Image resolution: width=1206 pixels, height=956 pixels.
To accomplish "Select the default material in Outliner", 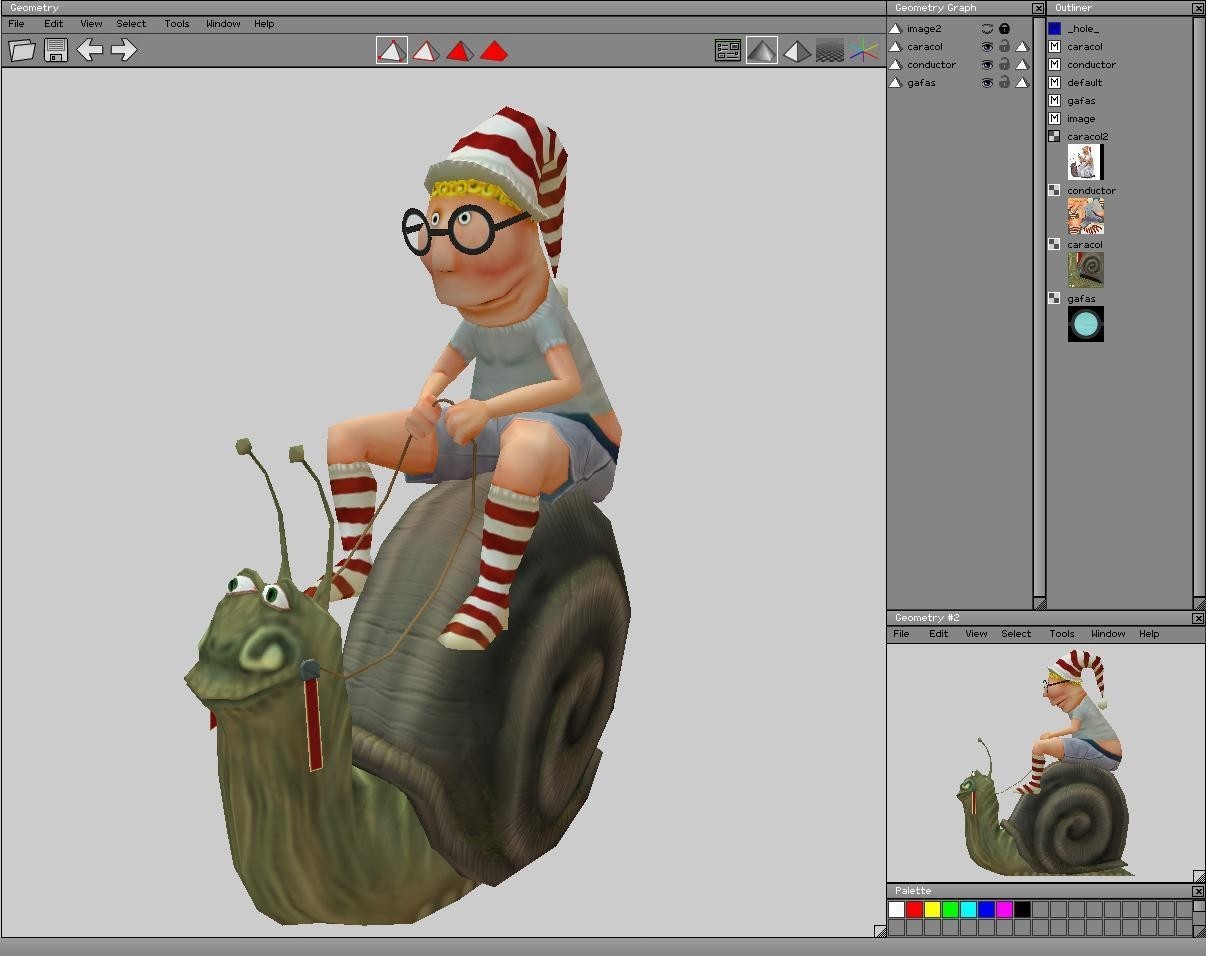I will coord(1084,83).
